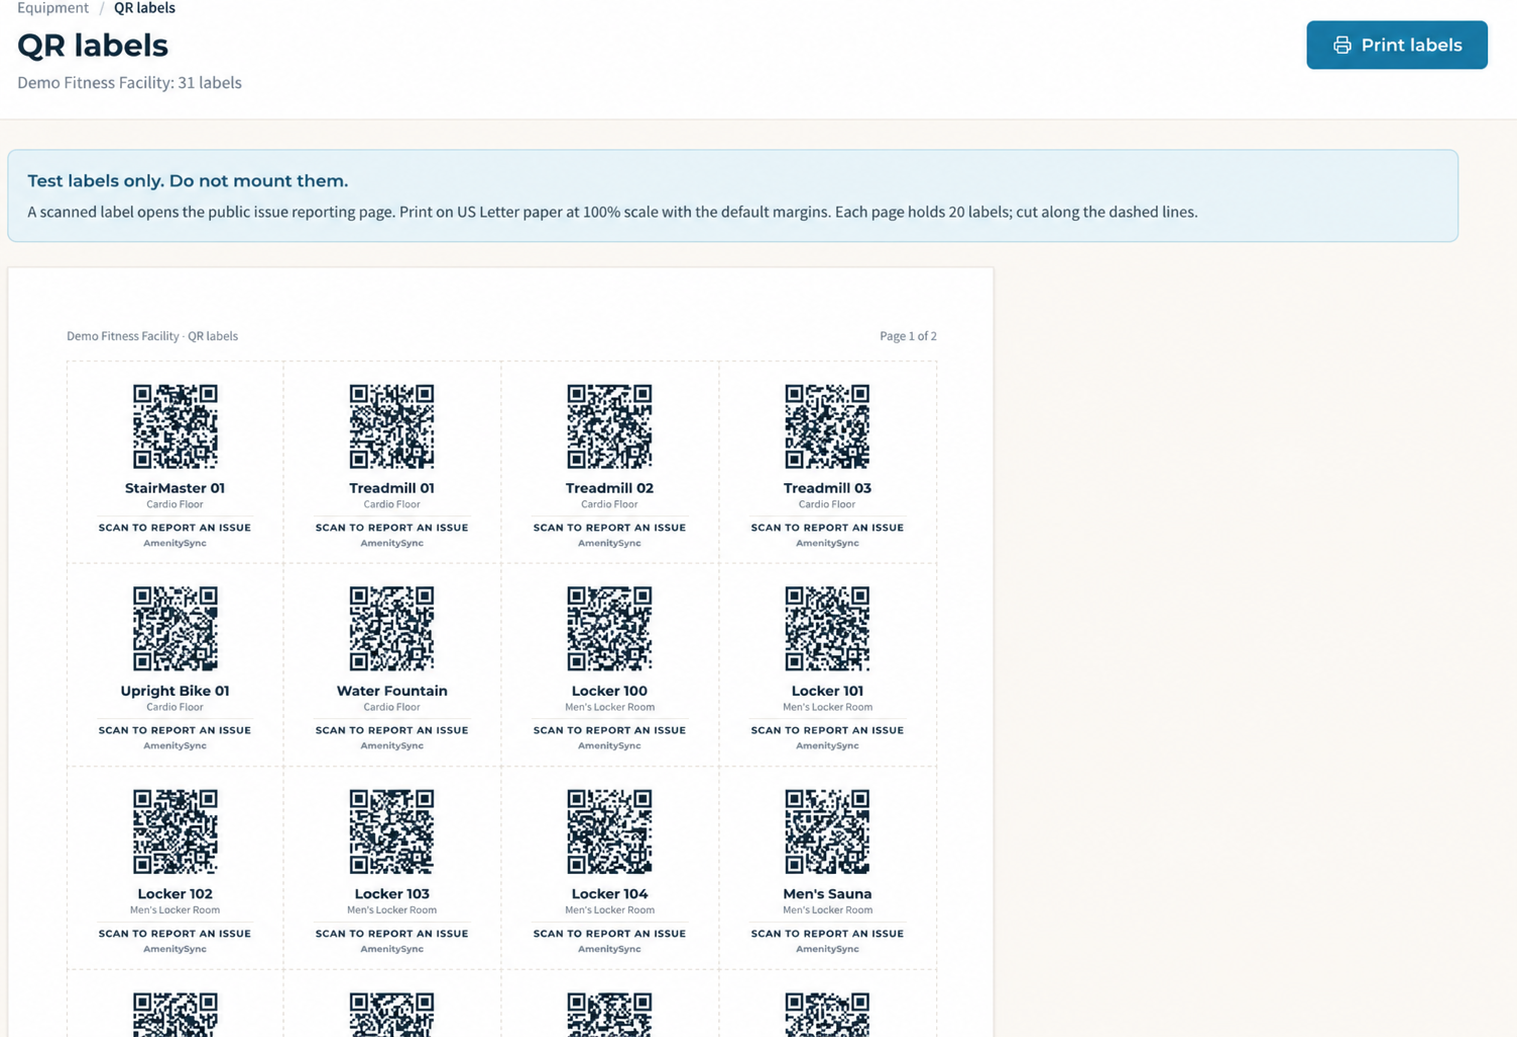Select the Locker 102 QR code
This screenshot has height=1037, width=1517.
(175, 831)
